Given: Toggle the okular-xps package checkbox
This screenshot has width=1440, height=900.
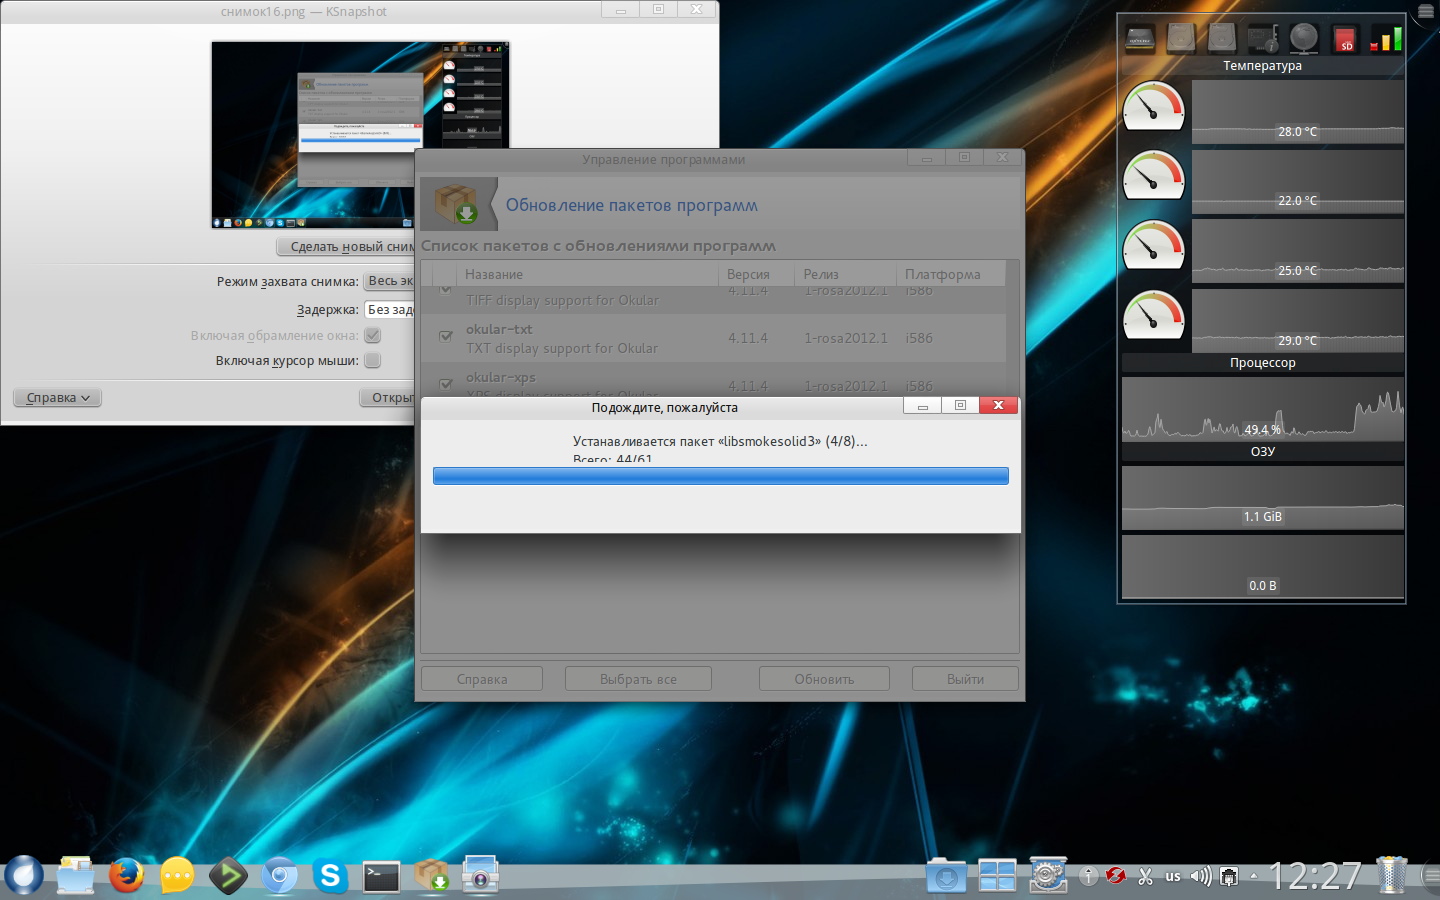Looking at the screenshot, I should [x=446, y=384].
